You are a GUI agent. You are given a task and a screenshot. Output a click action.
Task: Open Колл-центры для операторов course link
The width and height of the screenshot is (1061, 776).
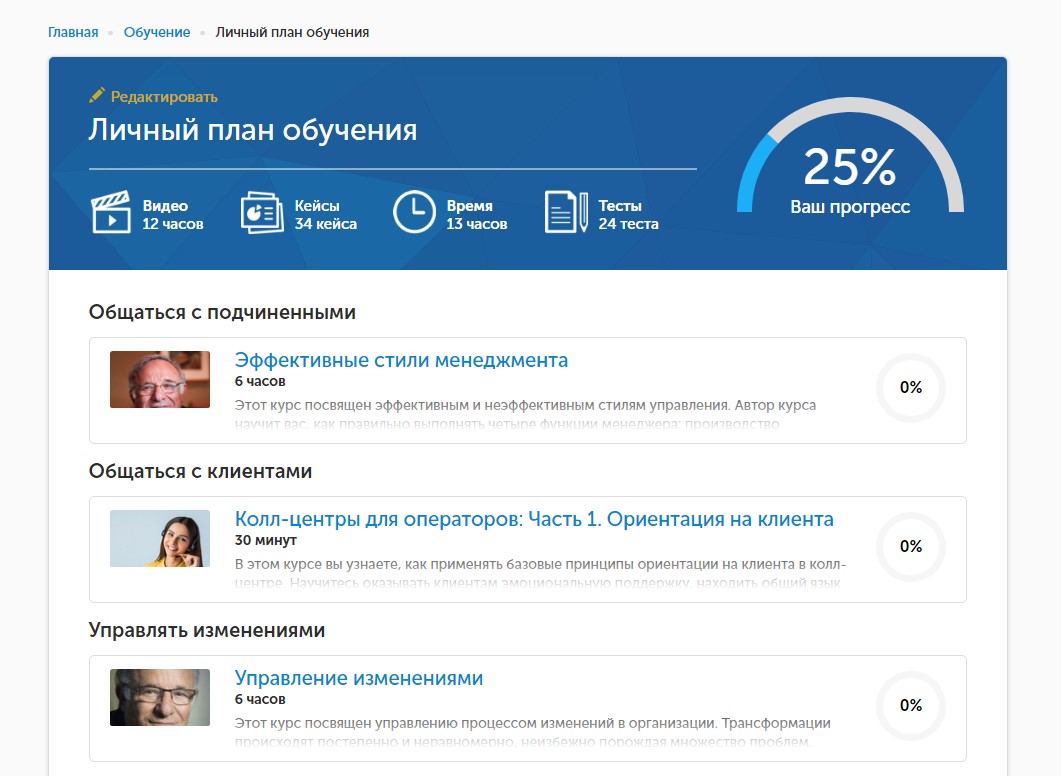[x=534, y=519]
